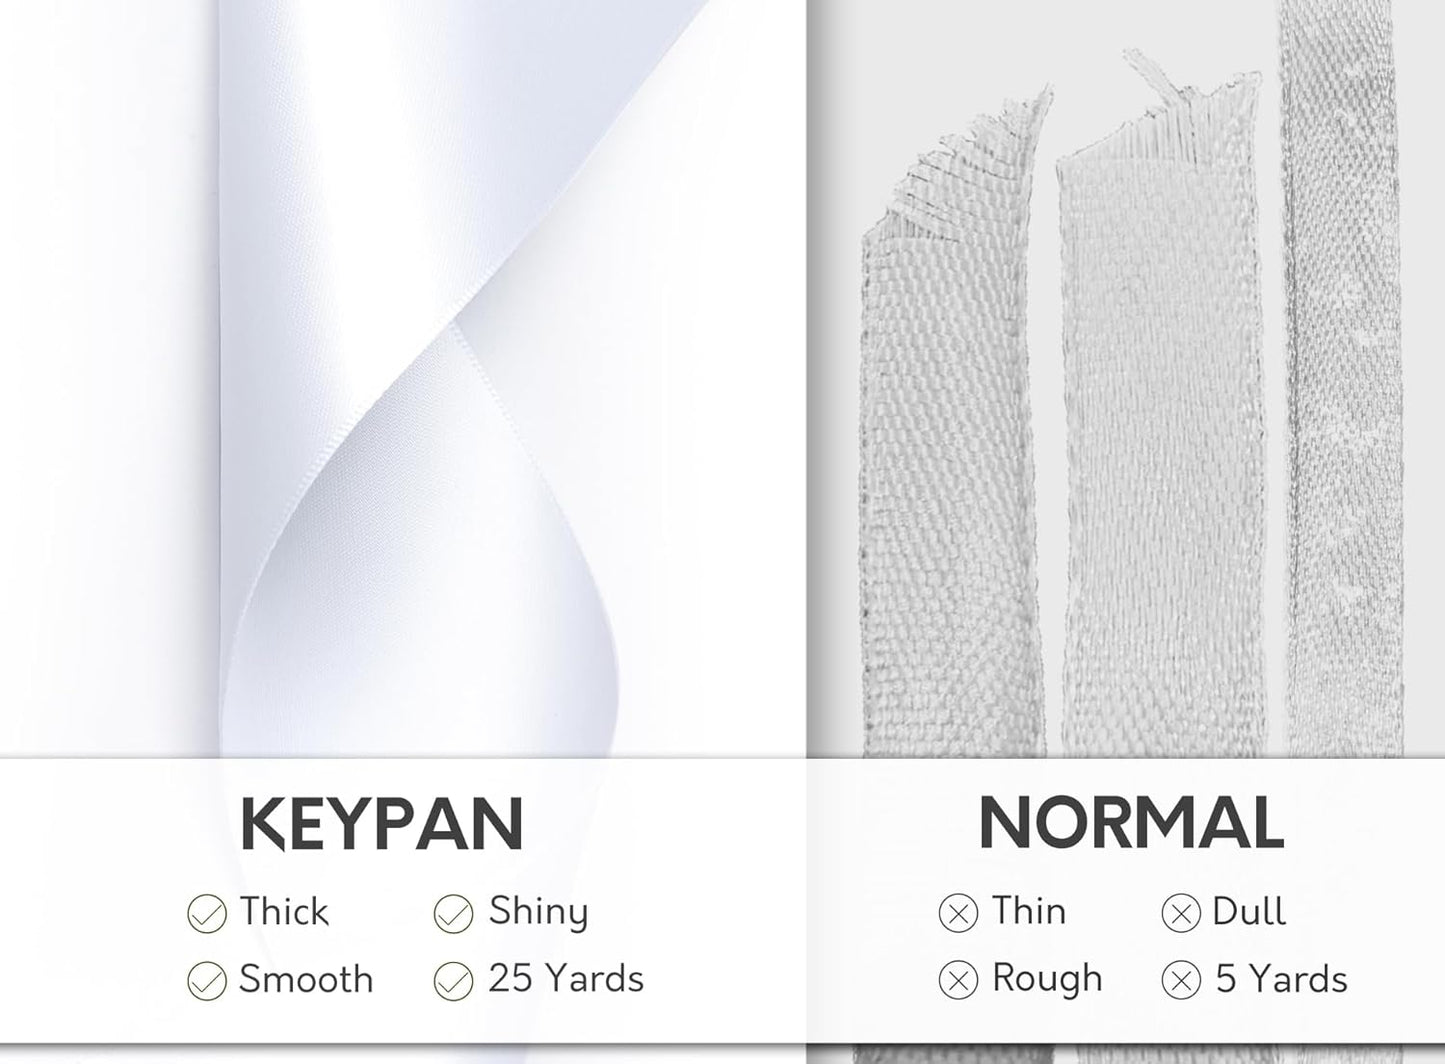The width and height of the screenshot is (1445, 1064).
Task: Click the X icon next to Rough
Action: click(x=958, y=980)
